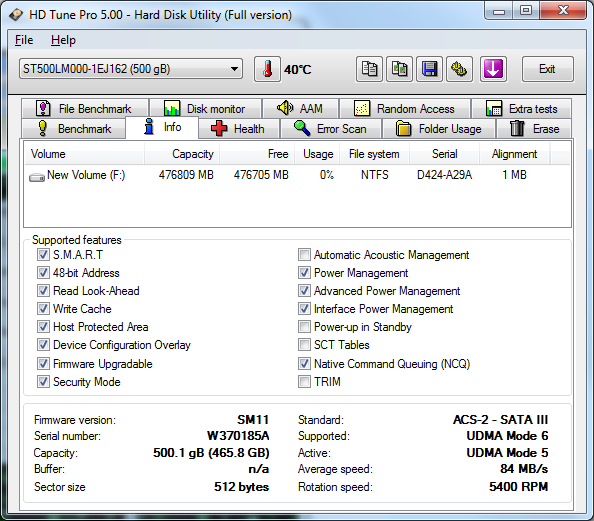Open options with the wrench icon
This screenshot has width=594, height=521.
coord(459,69)
